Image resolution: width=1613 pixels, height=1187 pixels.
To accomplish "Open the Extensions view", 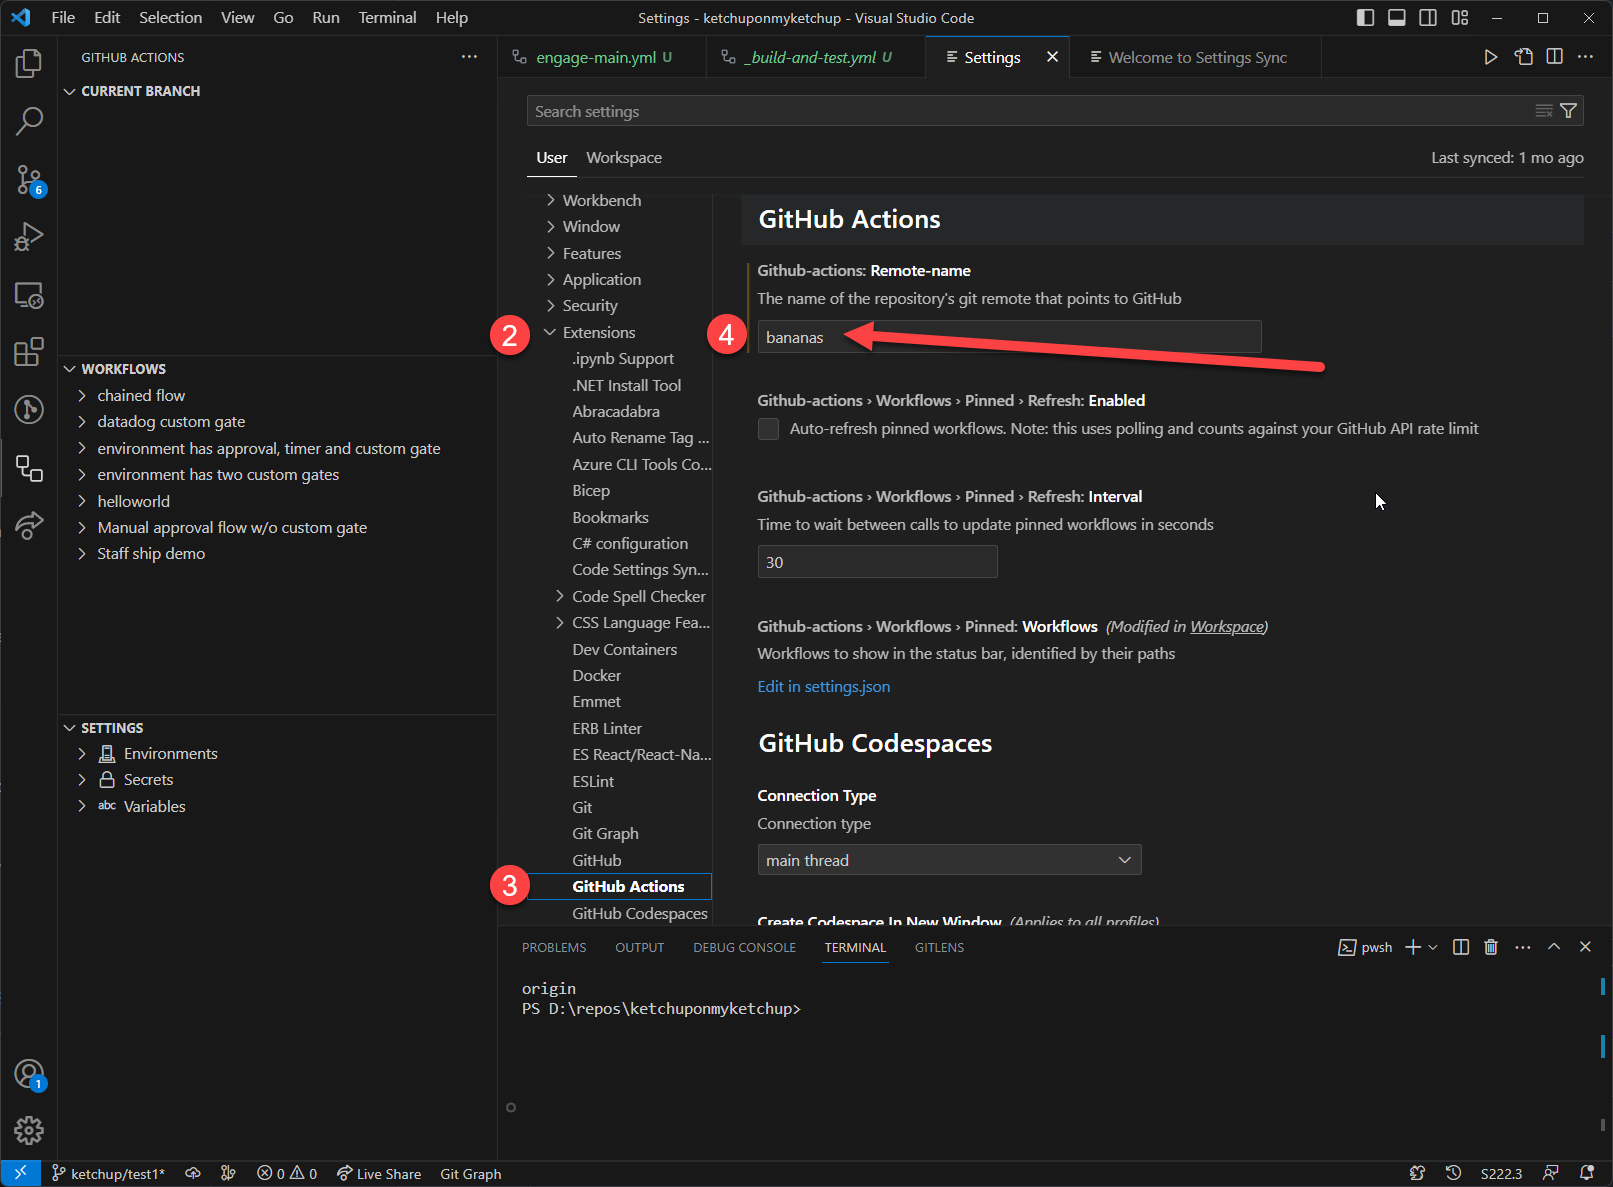I will pyautogui.click(x=29, y=352).
